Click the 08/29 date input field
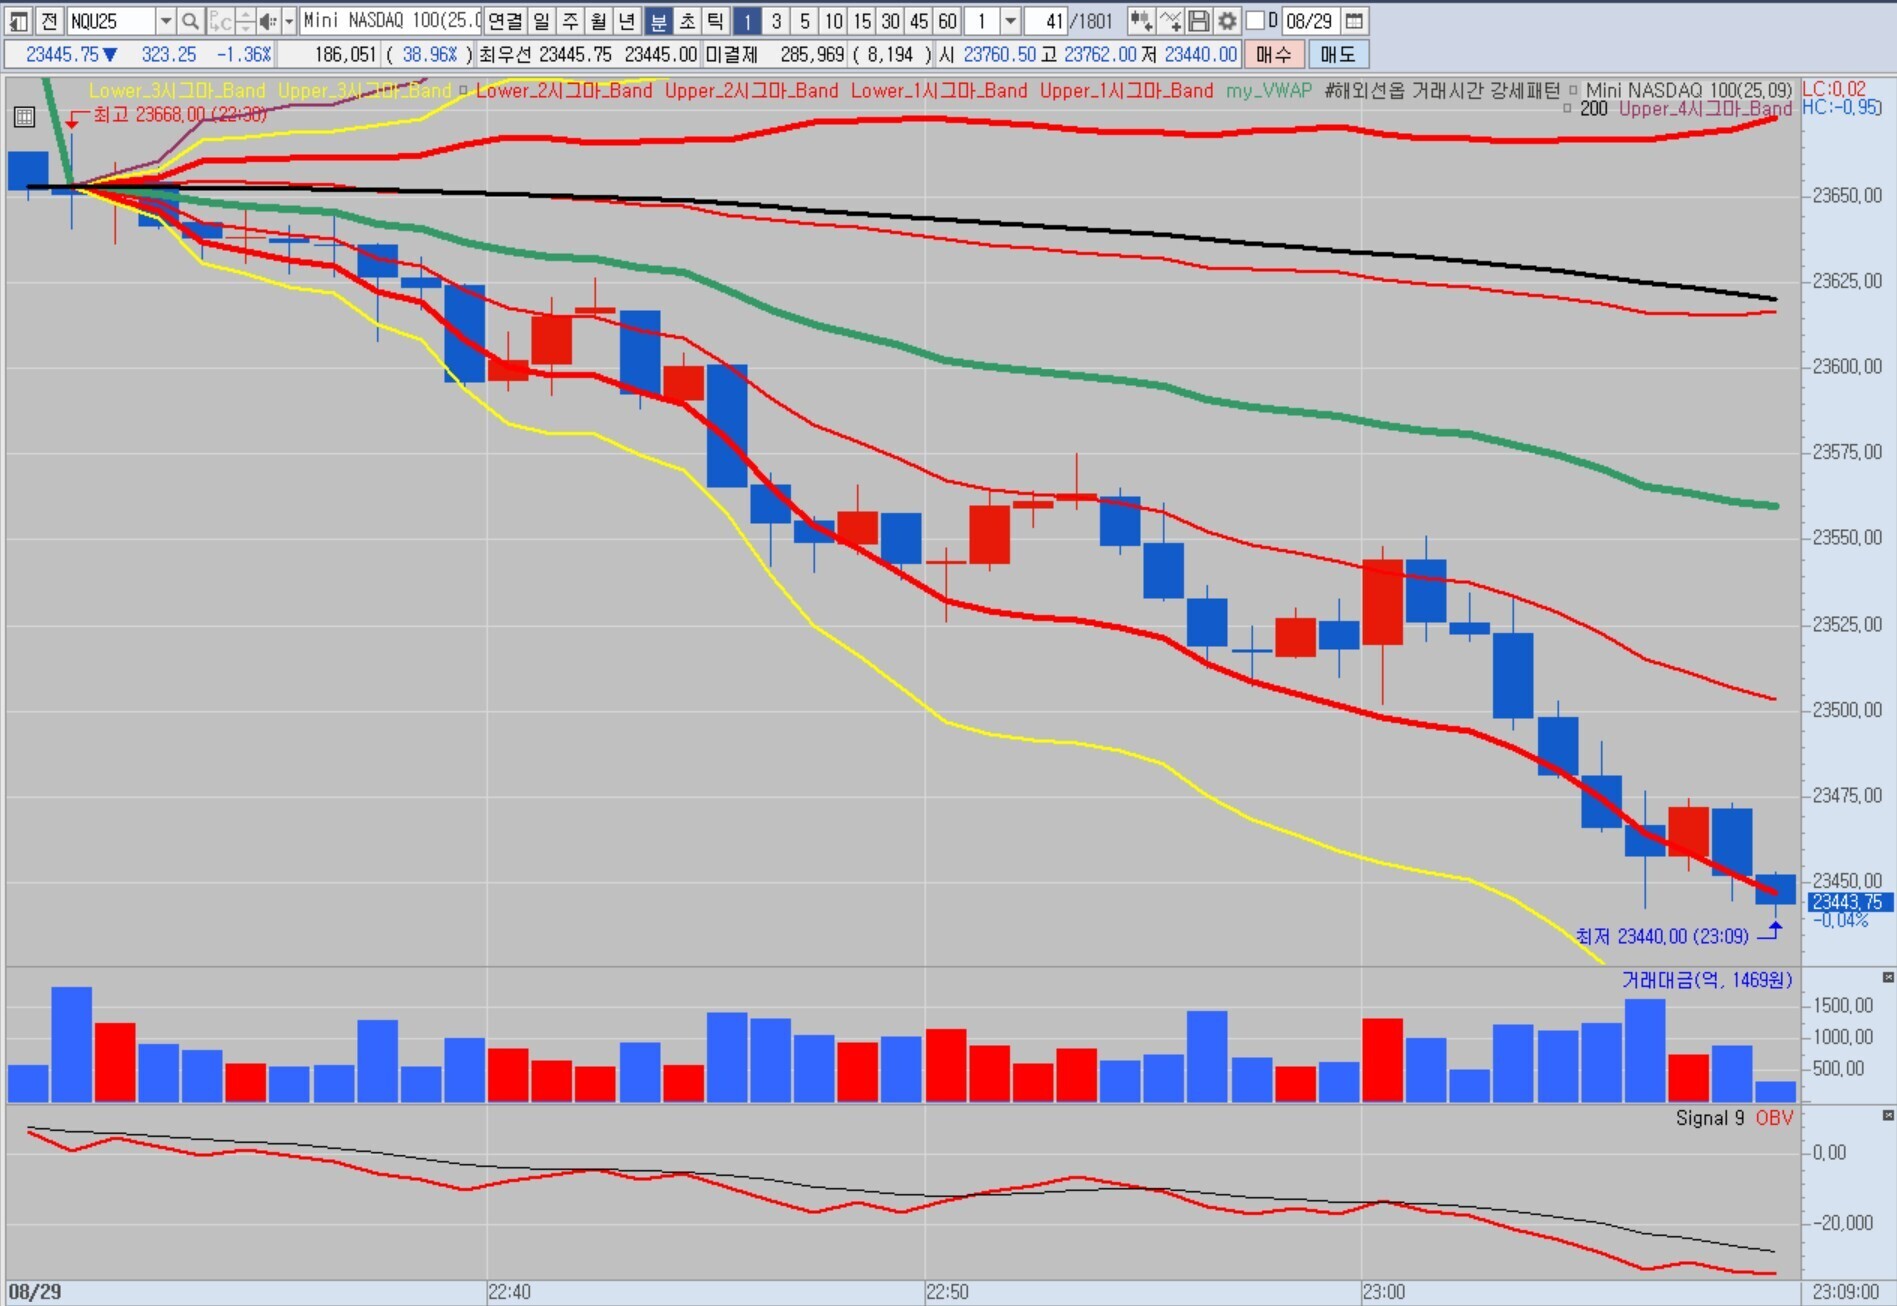Screen dimensions: 1897x1306 [x=1309, y=21]
